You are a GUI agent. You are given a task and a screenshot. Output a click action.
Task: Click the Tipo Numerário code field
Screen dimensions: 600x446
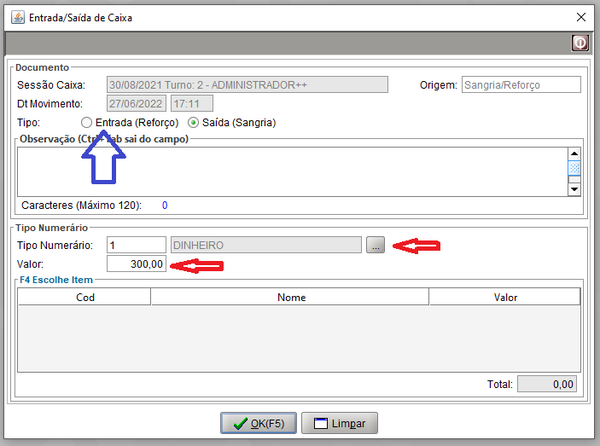(x=136, y=245)
